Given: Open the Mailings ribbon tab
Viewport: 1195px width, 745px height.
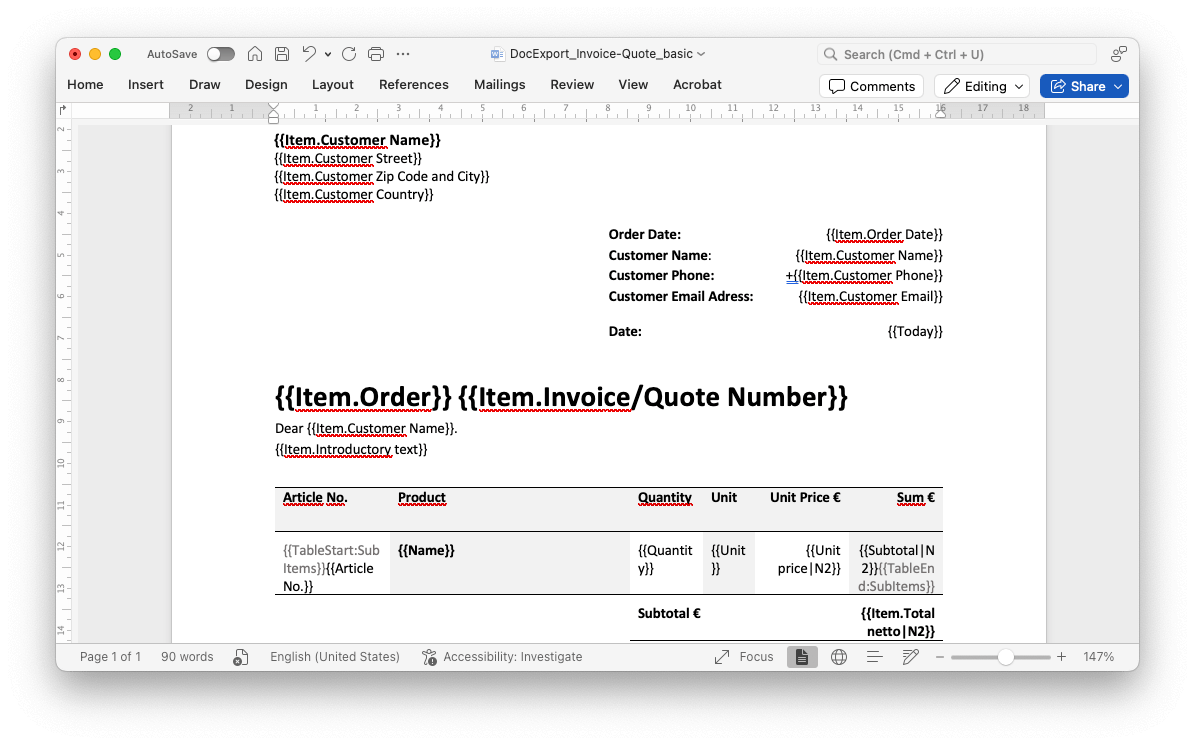Looking at the screenshot, I should [499, 85].
